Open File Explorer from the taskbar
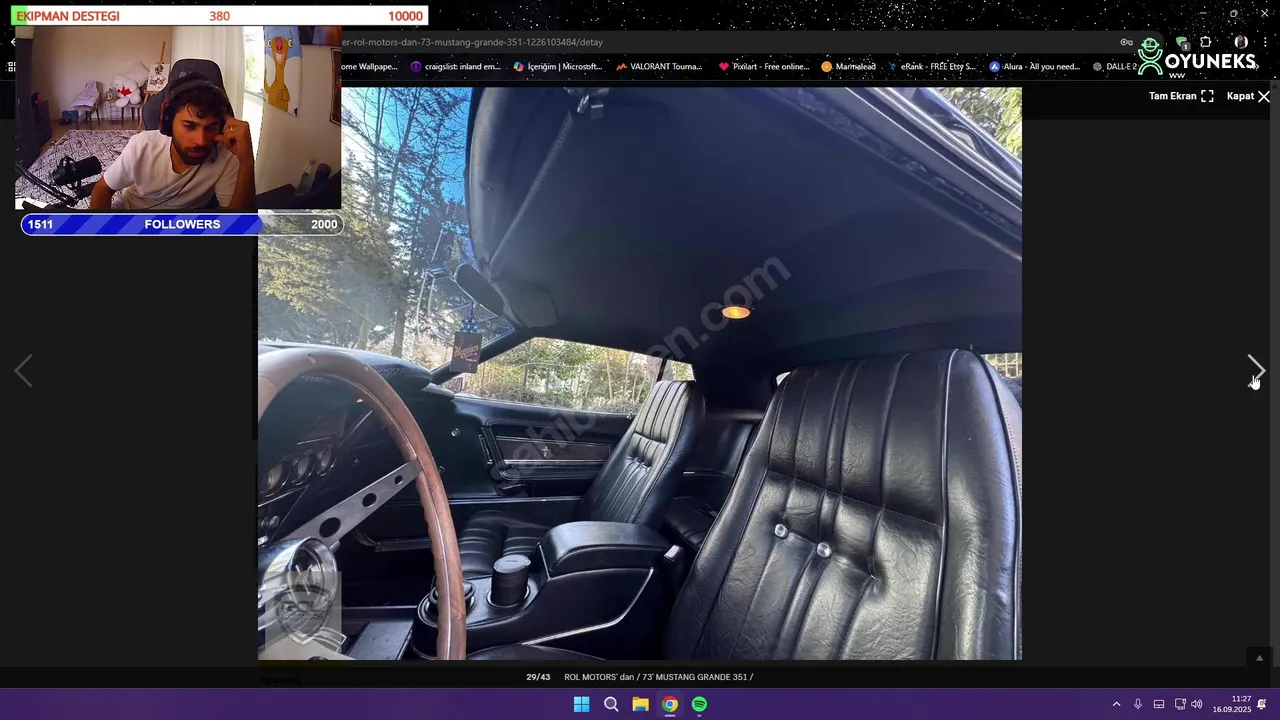Image resolution: width=1280 pixels, height=720 pixels. 640,704
